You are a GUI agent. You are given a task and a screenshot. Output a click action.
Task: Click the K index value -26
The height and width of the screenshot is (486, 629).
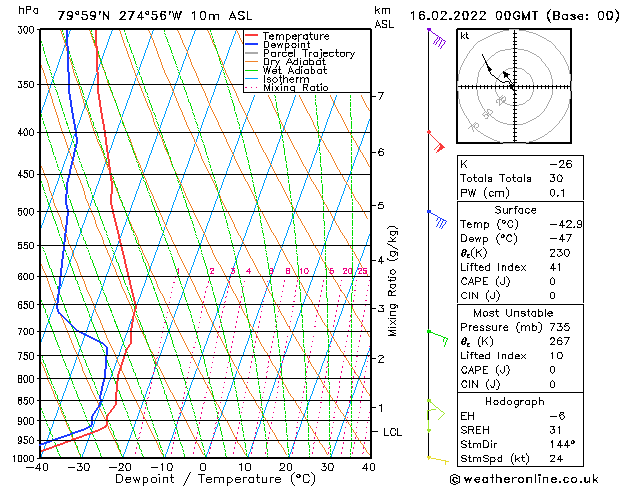[x=561, y=164]
